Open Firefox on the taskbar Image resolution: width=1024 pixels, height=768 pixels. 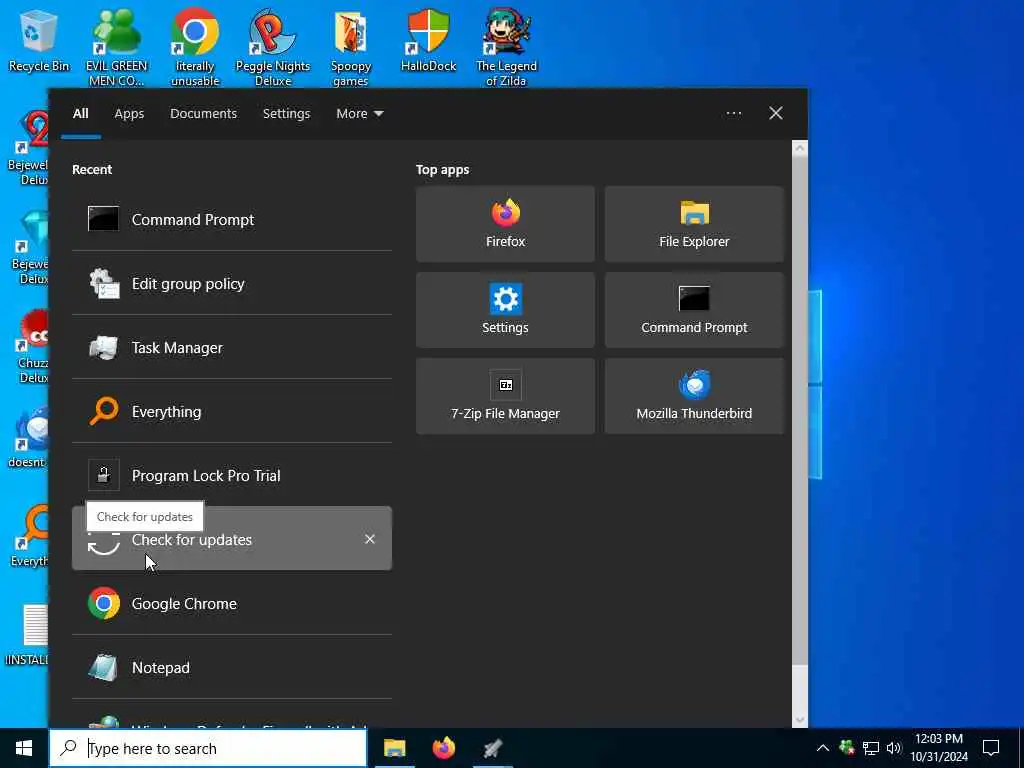(444, 748)
